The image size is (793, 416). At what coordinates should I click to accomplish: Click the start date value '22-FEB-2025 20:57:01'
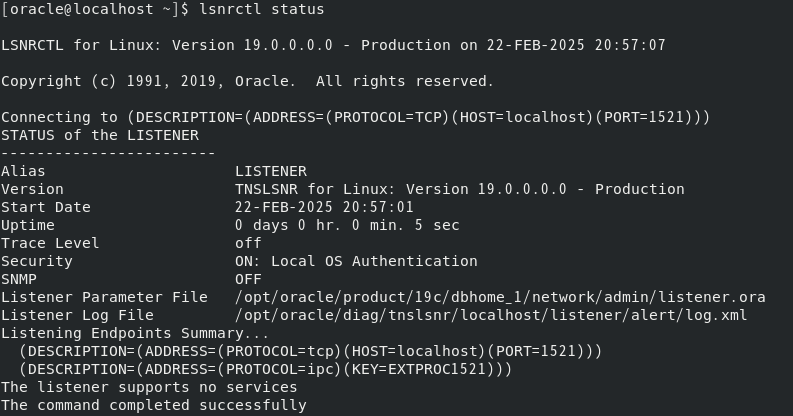pos(324,207)
